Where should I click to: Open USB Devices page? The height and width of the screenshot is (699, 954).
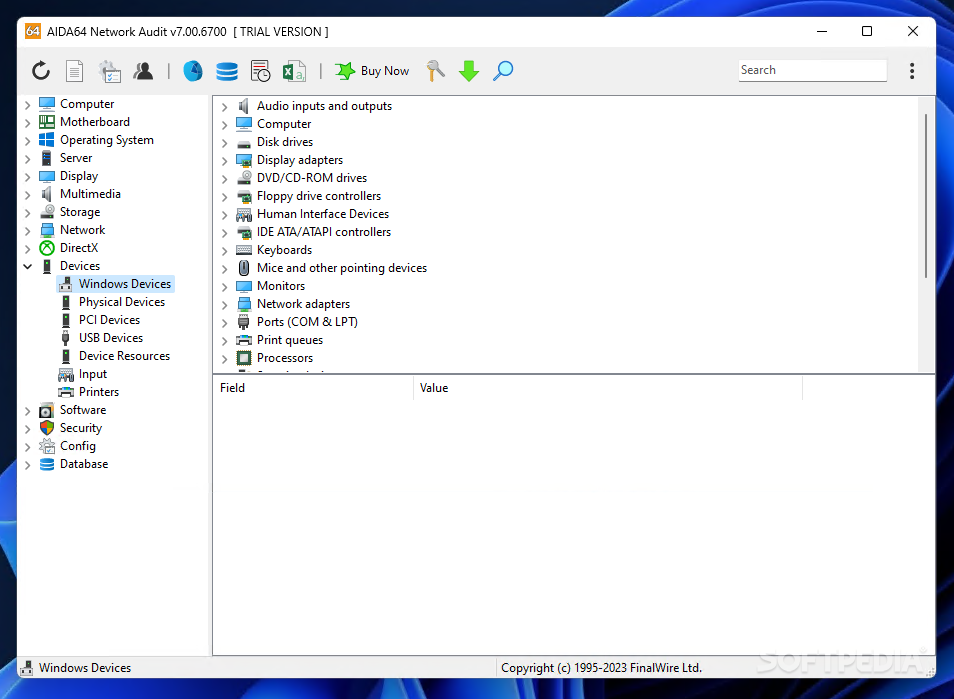pyautogui.click(x=111, y=338)
